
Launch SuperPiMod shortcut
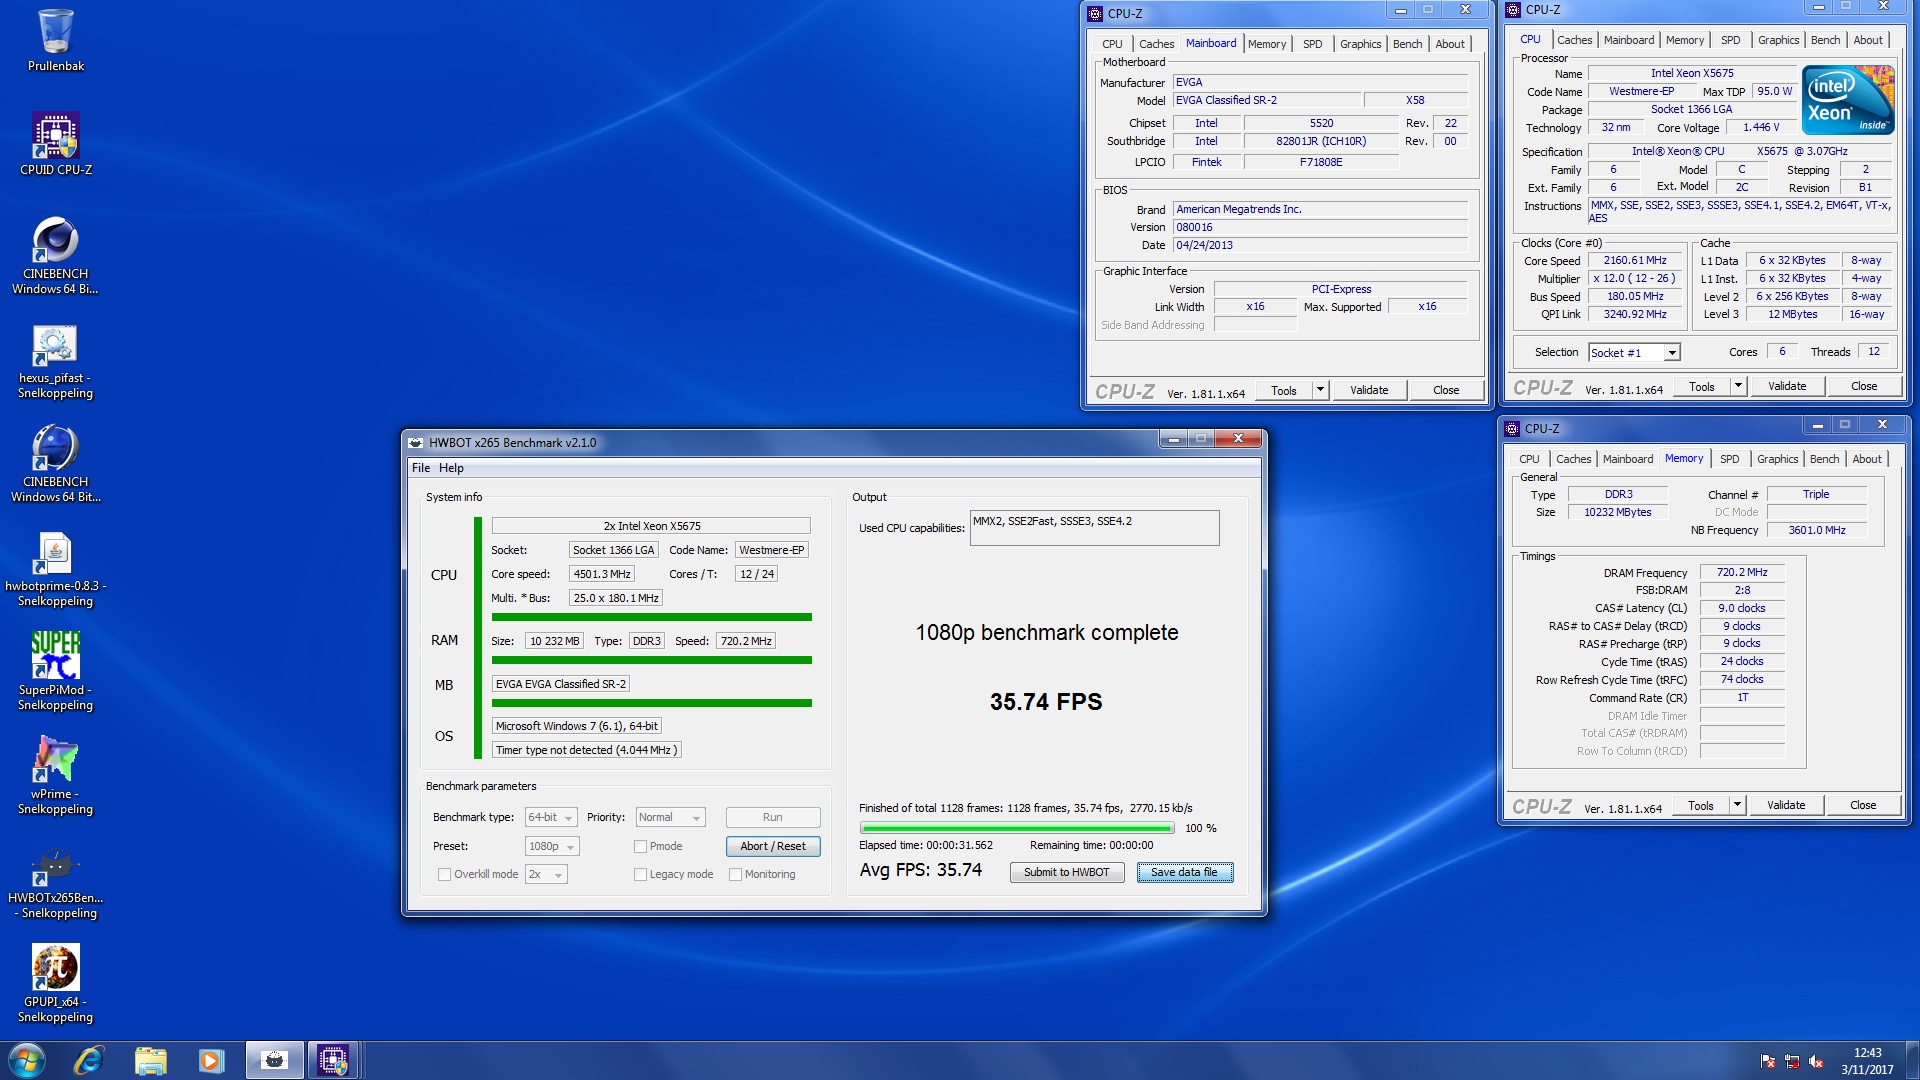[55, 671]
